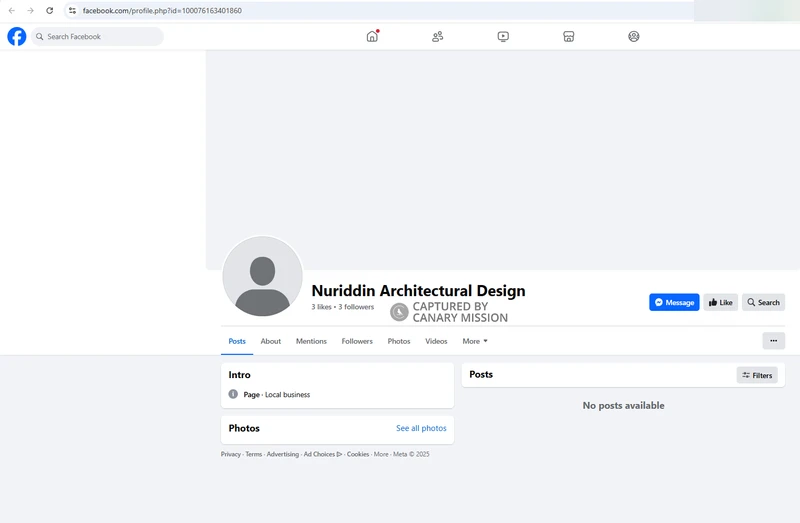Open the Groups icon in top navigation
Viewport: 800px width, 523px height.
[x=634, y=36]
